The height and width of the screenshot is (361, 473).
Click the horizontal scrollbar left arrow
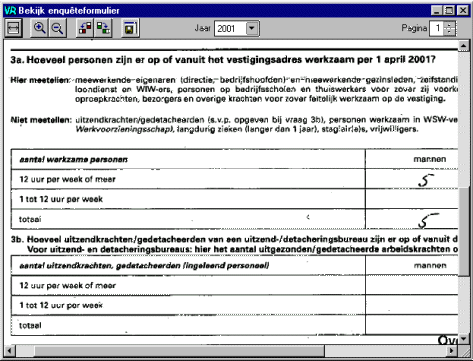pyautogui.click(x=10, y=351)
